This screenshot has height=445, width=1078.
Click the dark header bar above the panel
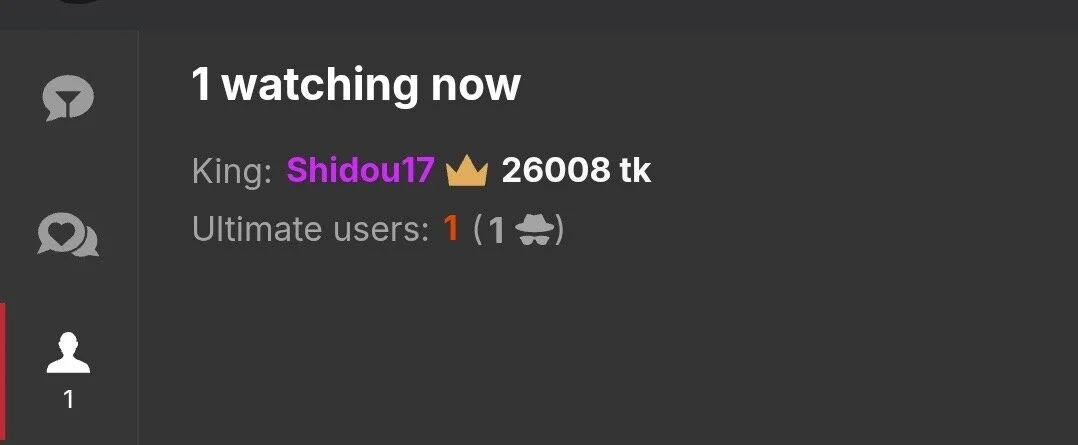tap(539, 14)
